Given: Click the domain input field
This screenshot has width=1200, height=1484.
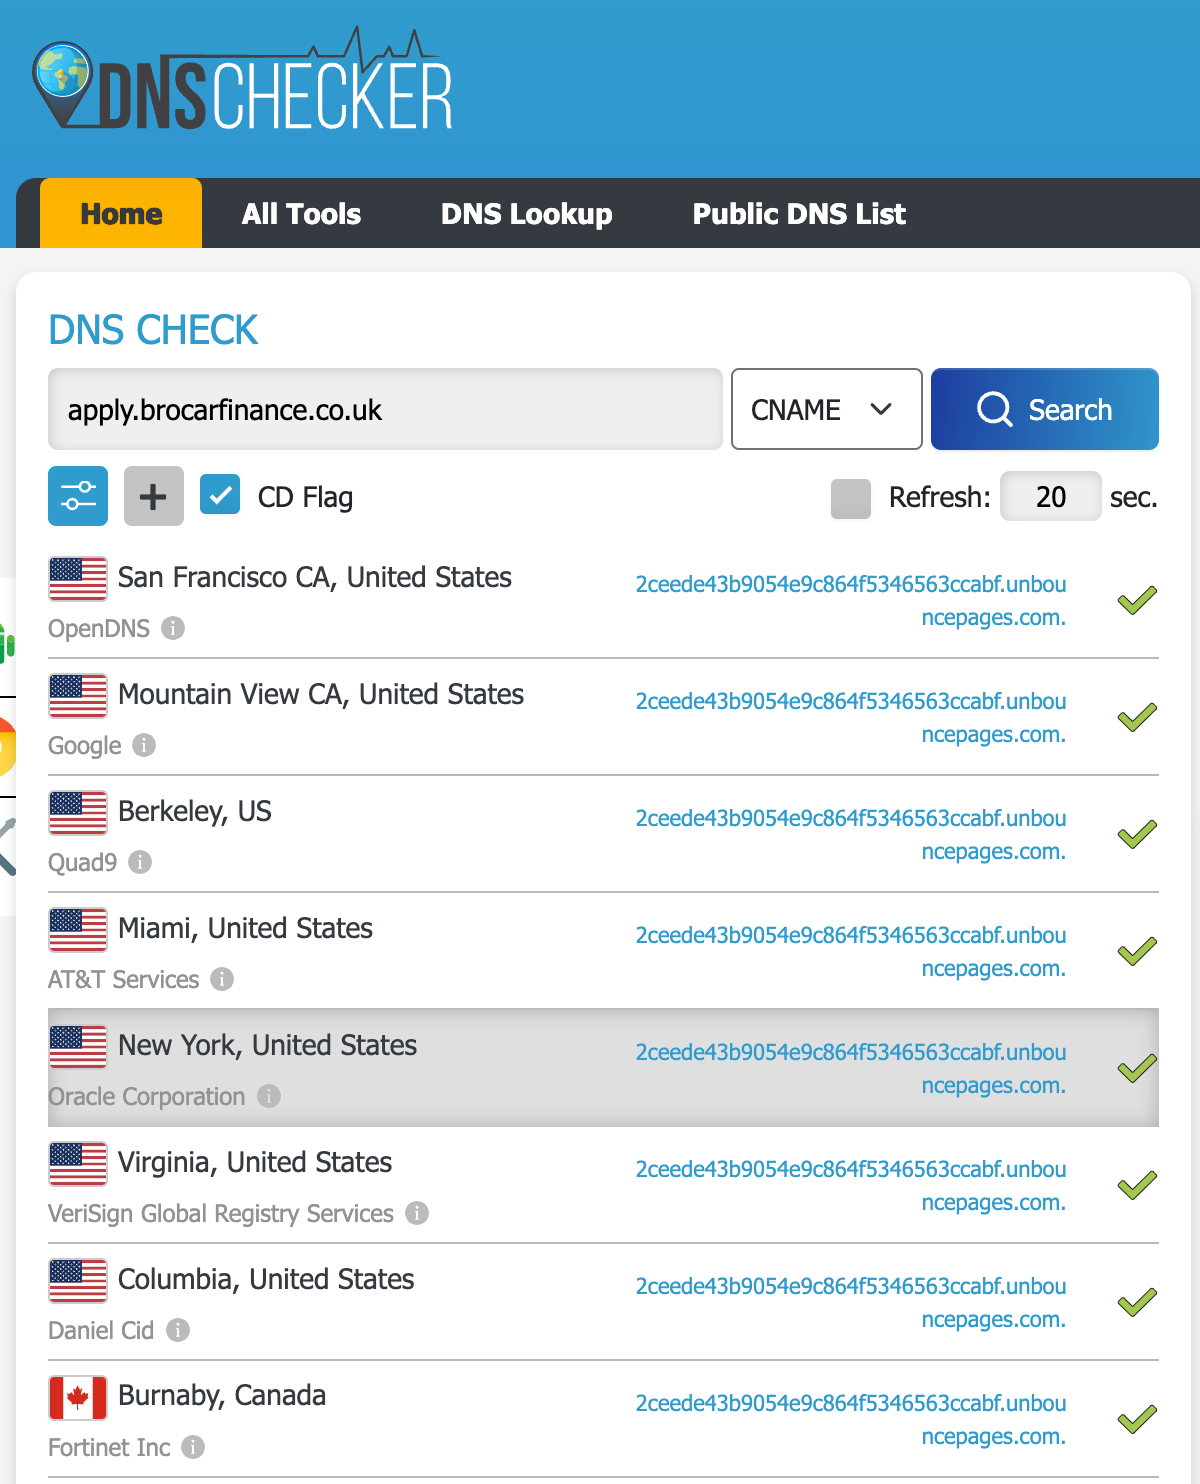Looking at the screenshot, I should pyautogui.click(x=385, y=409).
